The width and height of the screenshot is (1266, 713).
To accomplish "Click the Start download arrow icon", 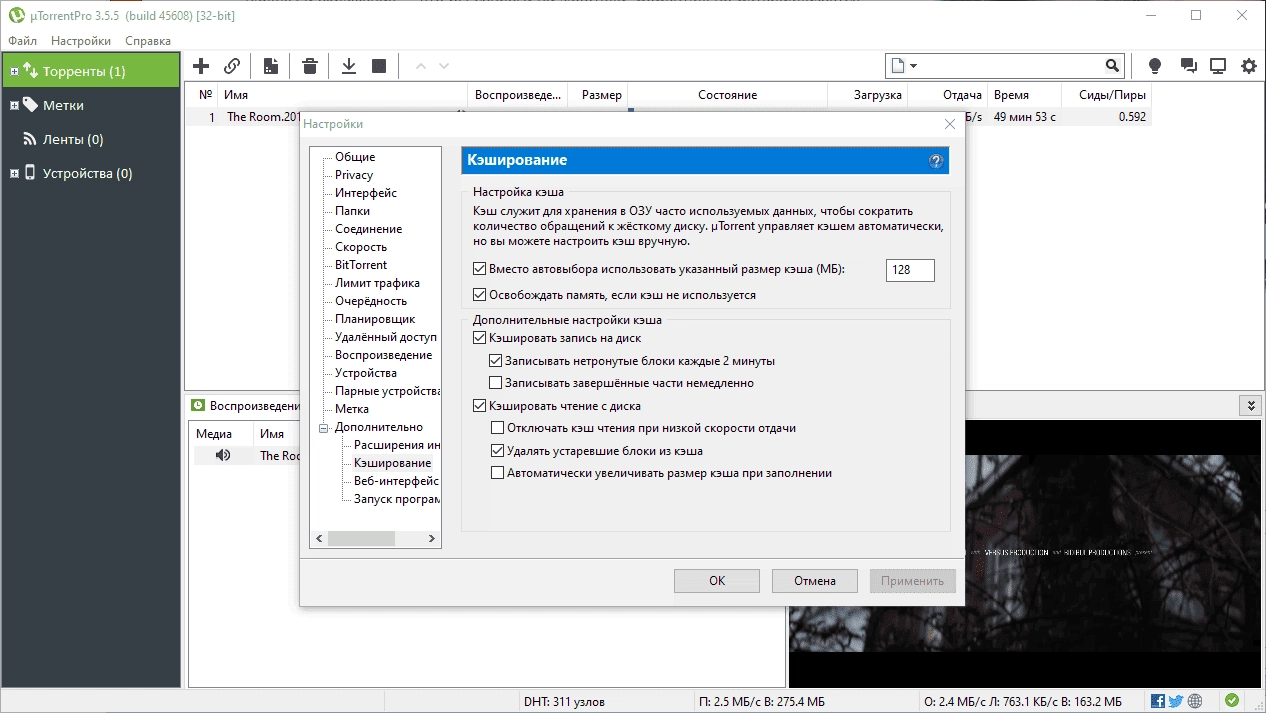I will [x=349, y=66].
